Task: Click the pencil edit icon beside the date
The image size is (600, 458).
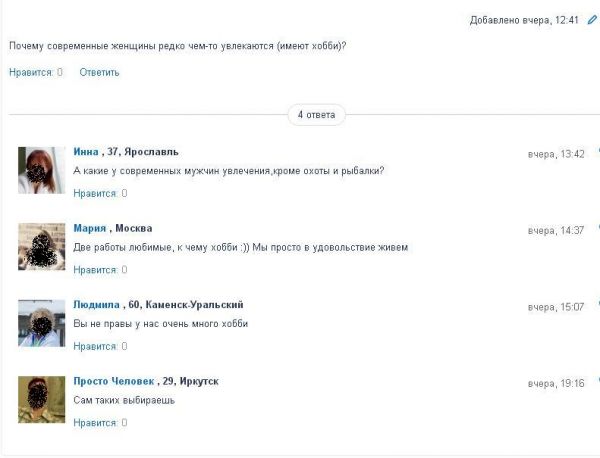Action: tap(592, 20)
